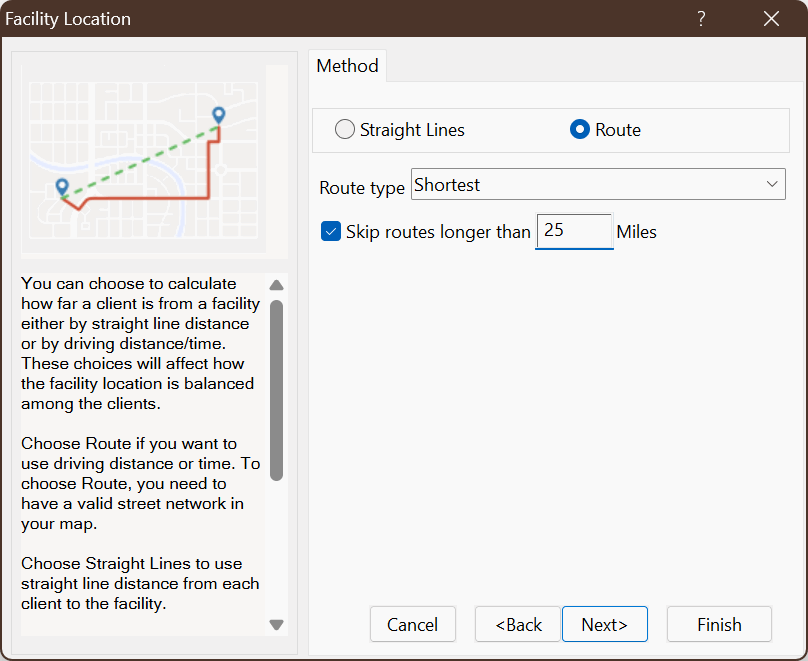Click the upper map pin in illustration
Screen dimensions: 808x661
pyautogui.click(x=219, y=115)
